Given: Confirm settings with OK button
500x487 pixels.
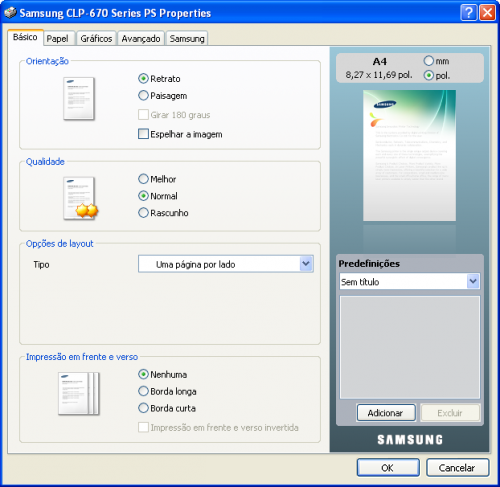Looking at the screenshot, I should (388, 467).
